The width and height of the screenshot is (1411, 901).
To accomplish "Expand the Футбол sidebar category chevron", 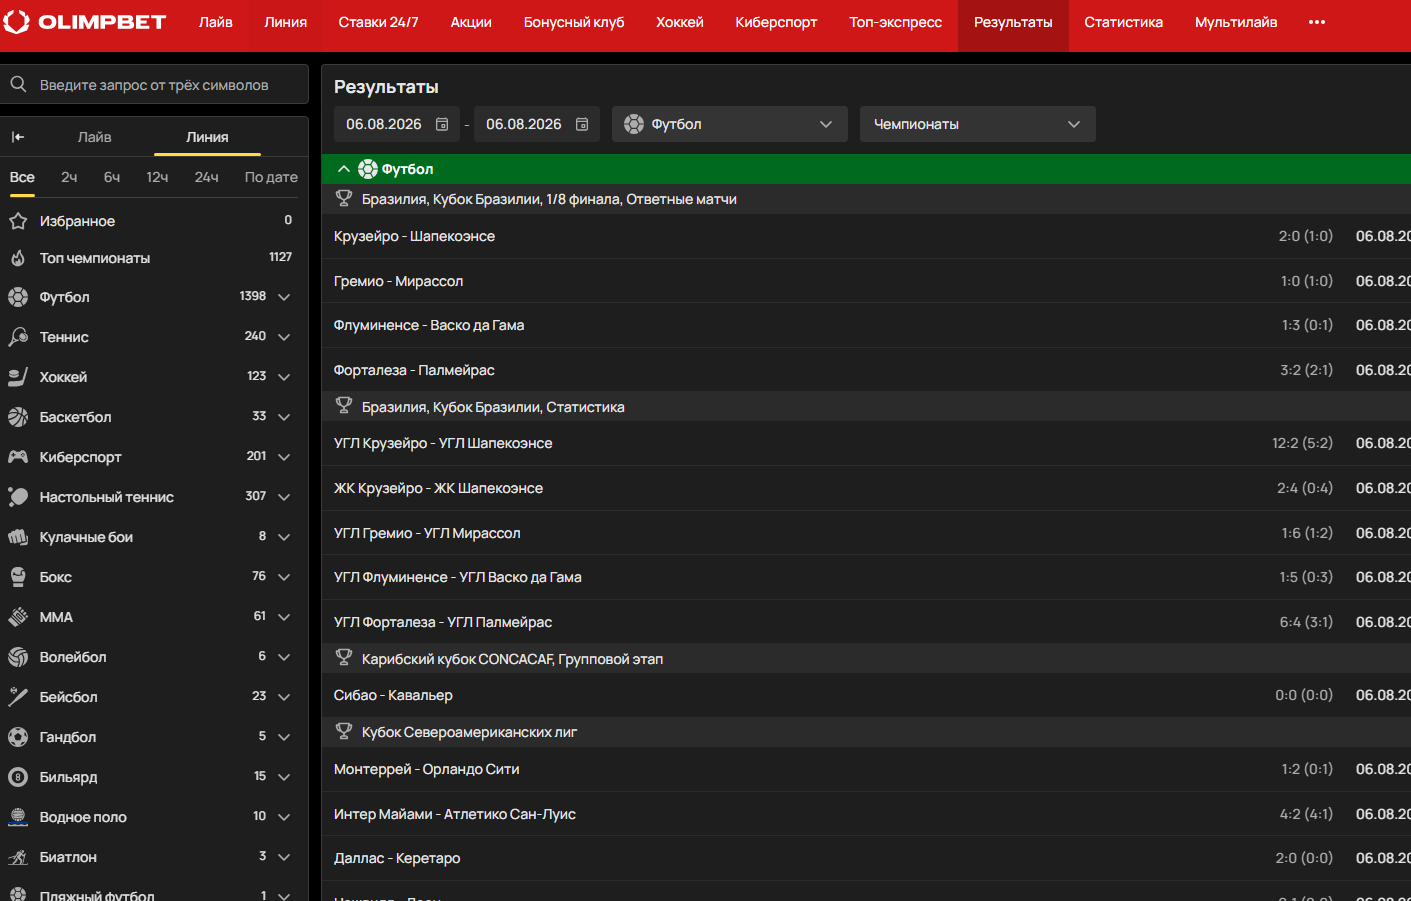I will [284, 297].
